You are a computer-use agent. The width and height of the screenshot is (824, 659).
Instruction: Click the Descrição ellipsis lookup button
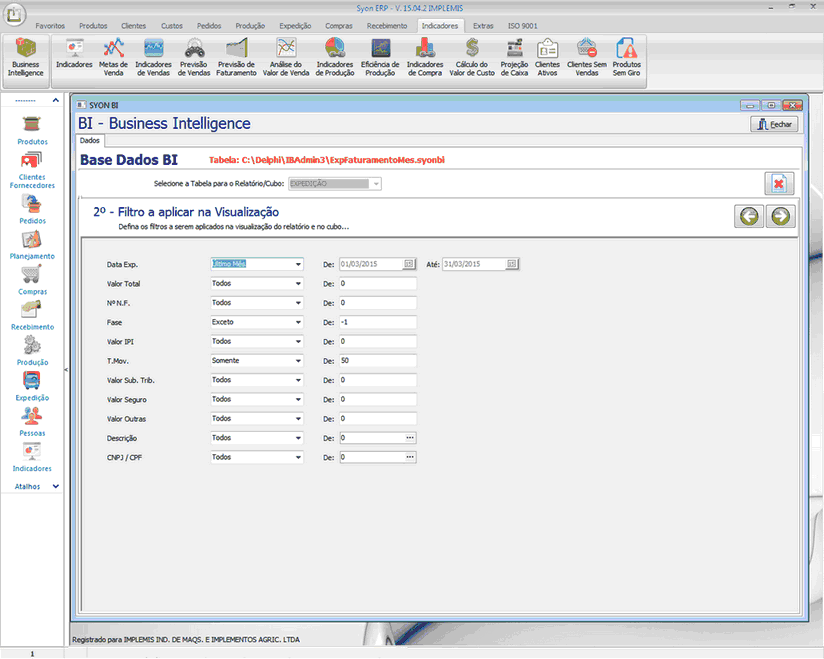409,438
